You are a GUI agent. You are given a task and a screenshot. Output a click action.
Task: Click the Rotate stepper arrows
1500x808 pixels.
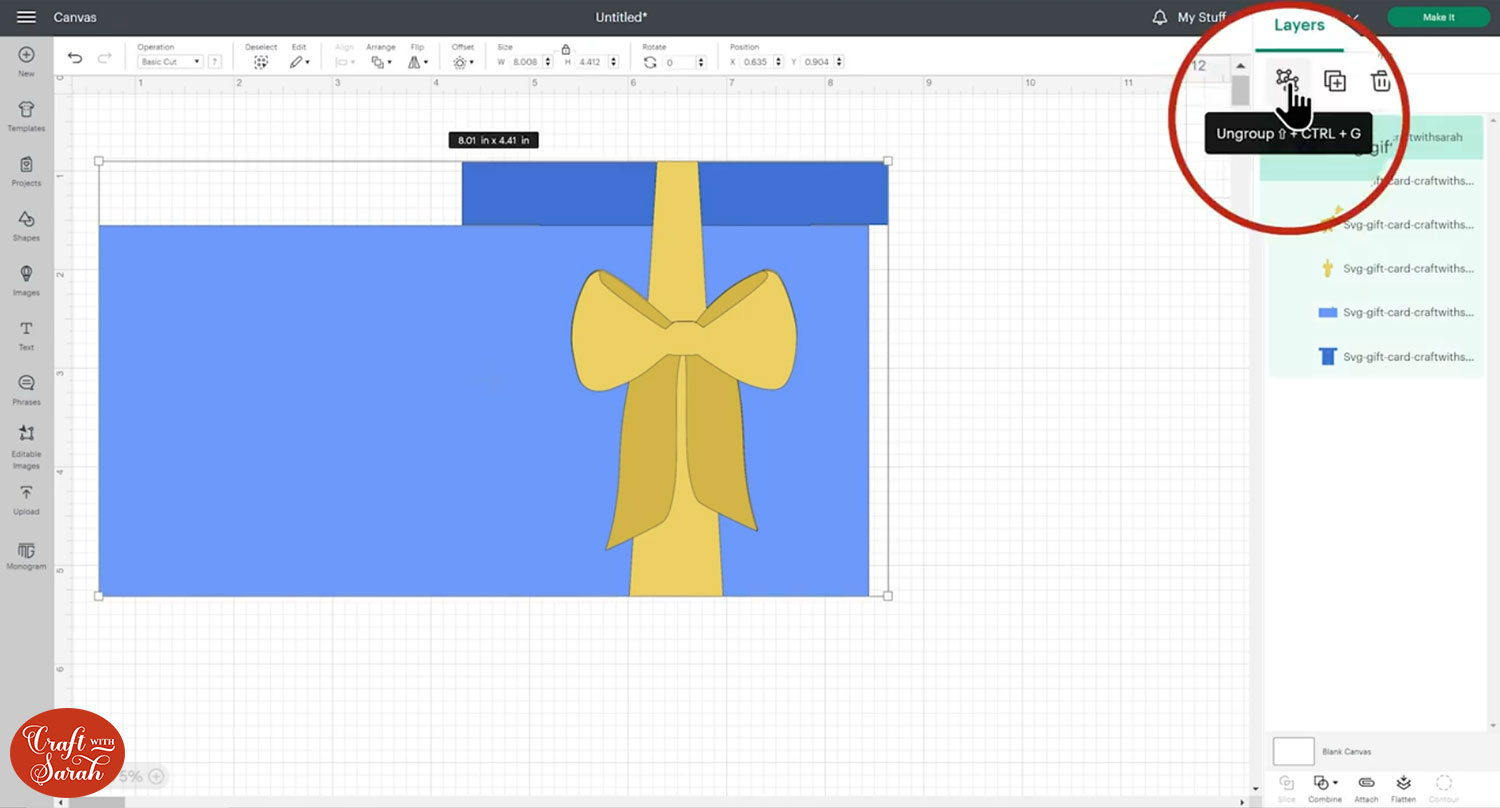tap(701, 62)
